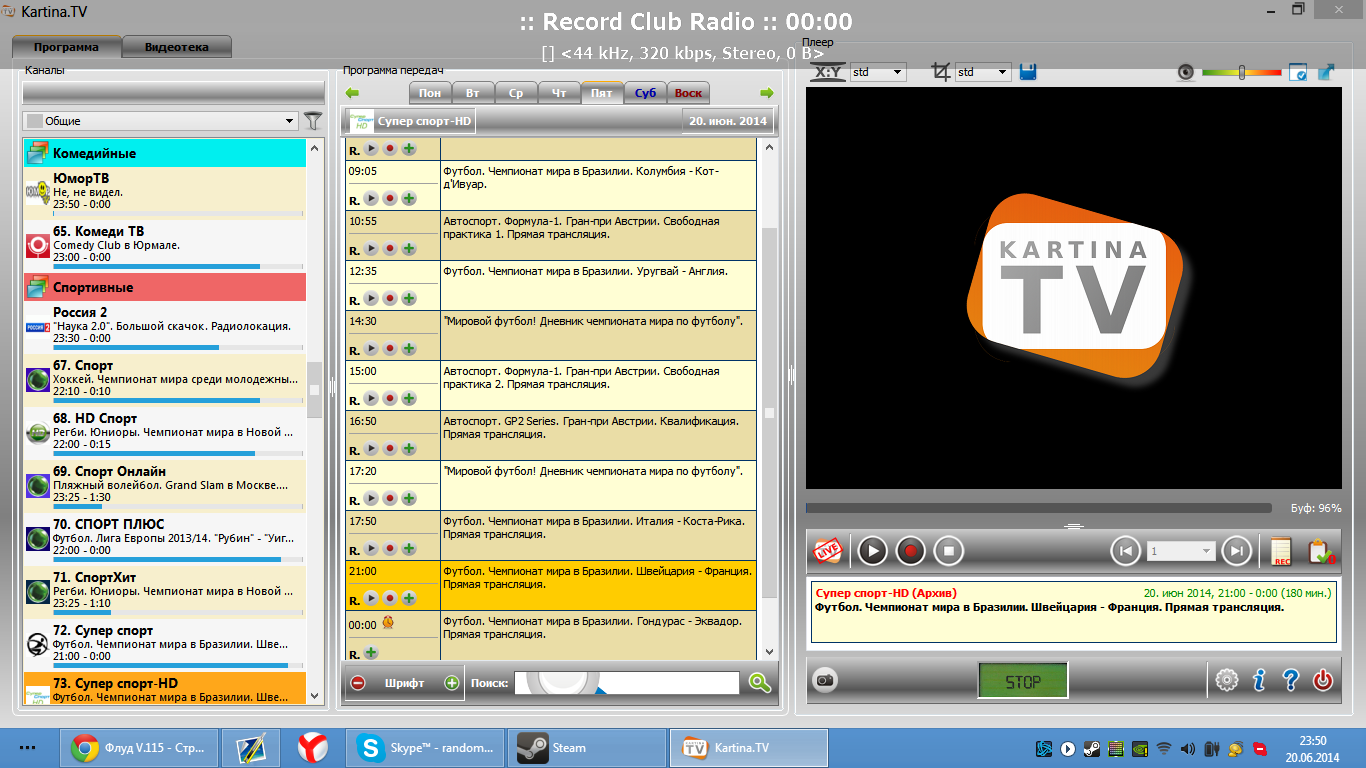This screenshot has height=768, width=1366.
Task: Play the 21:00 Швейцария - Франция archive
Action: [371, 598]
